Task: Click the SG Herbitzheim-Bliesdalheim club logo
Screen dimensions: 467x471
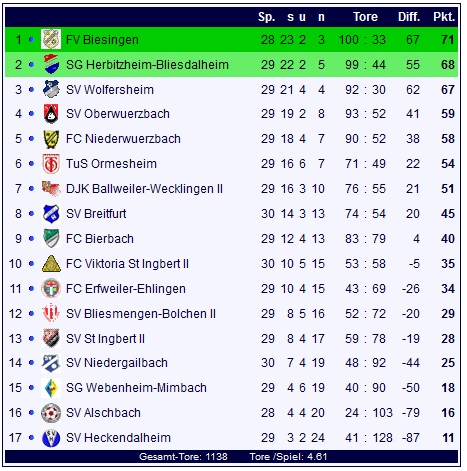Action: (51, 64)
